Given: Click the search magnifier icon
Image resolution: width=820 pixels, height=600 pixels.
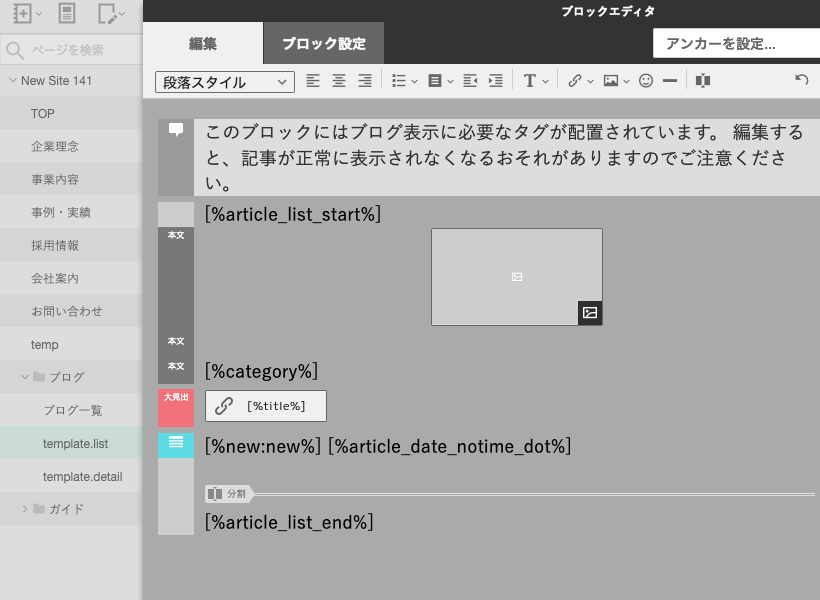Looking at the screenshot, I should point(15,50).
